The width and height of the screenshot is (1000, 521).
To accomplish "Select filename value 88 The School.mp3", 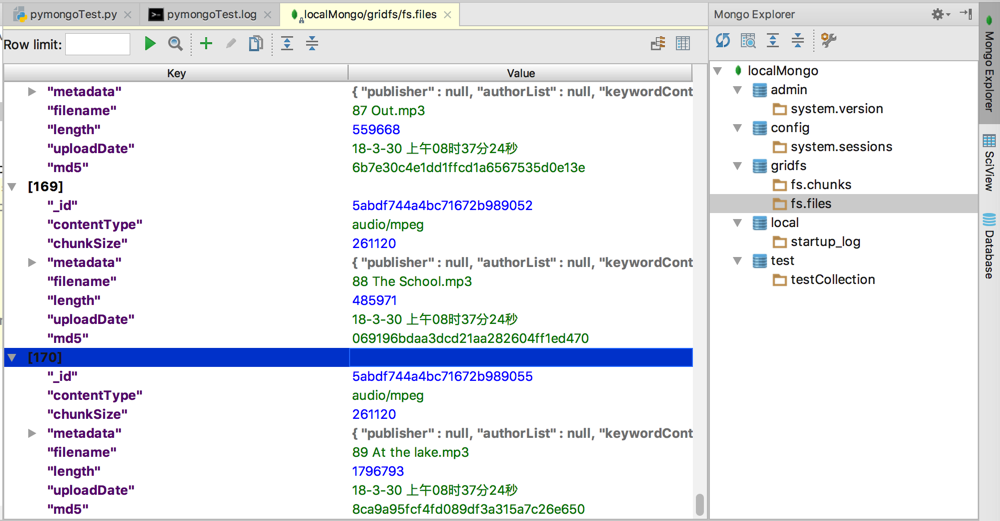I will point(411,282).
